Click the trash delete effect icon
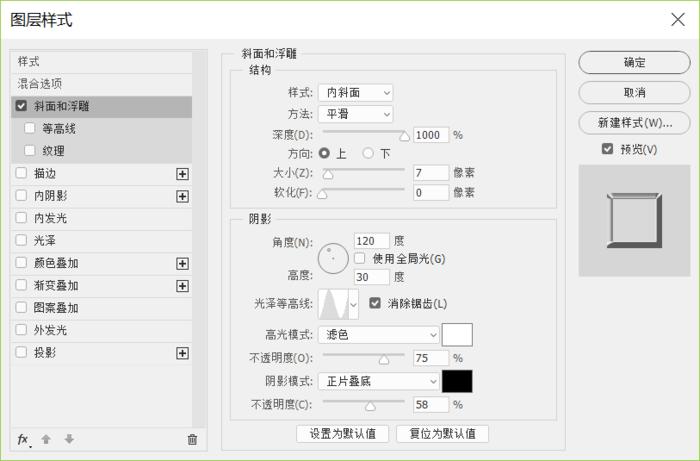This screenshot has height=461, width=700. (x=192, y=440)
